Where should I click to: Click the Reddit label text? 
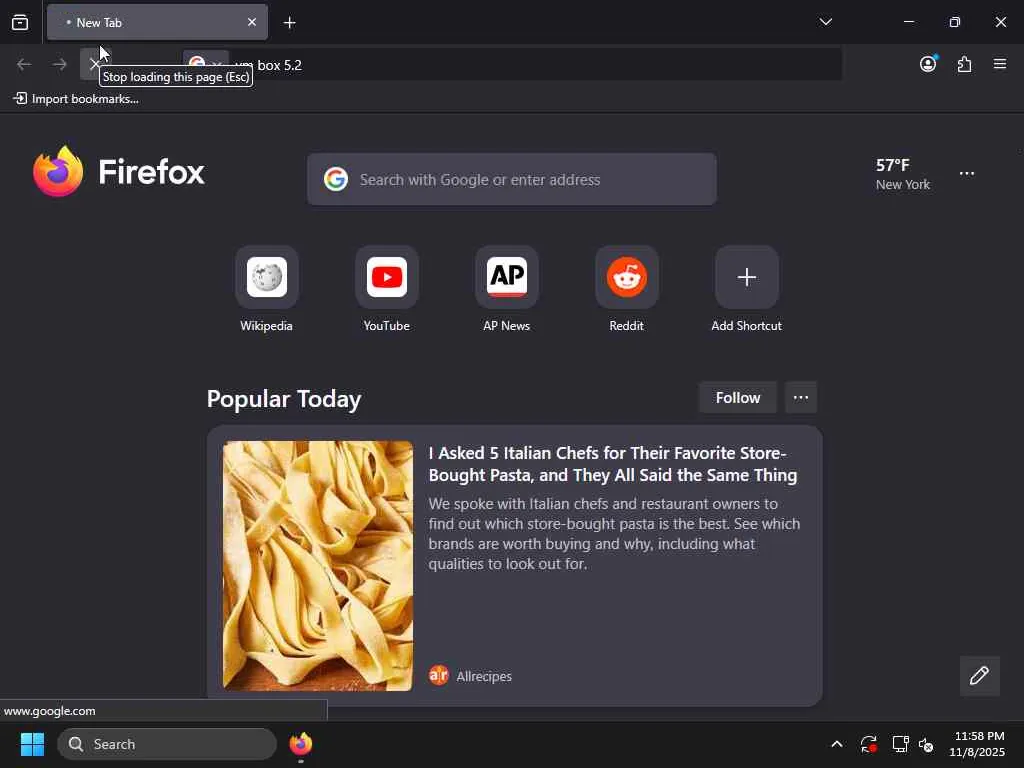pos(627,326)
